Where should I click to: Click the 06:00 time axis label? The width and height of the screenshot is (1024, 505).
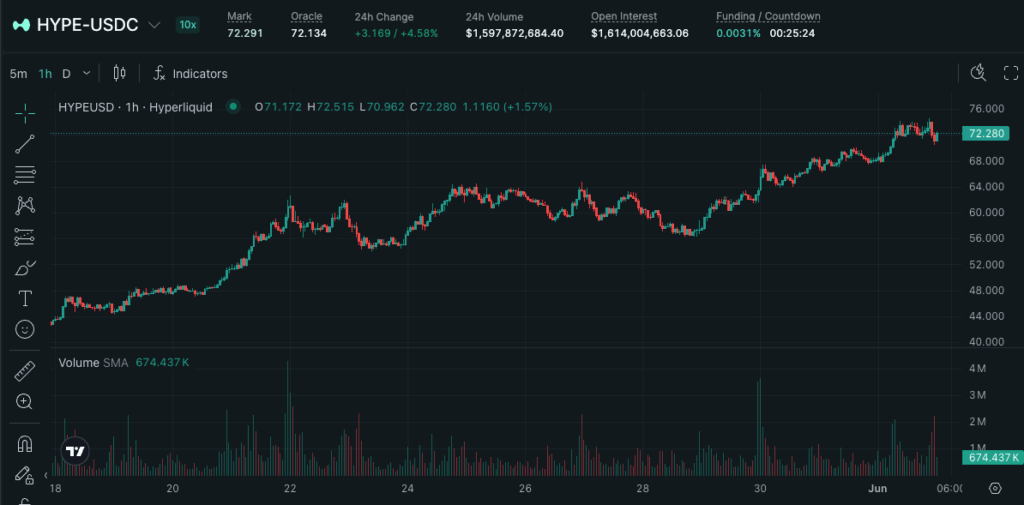[x=950, y=488]
